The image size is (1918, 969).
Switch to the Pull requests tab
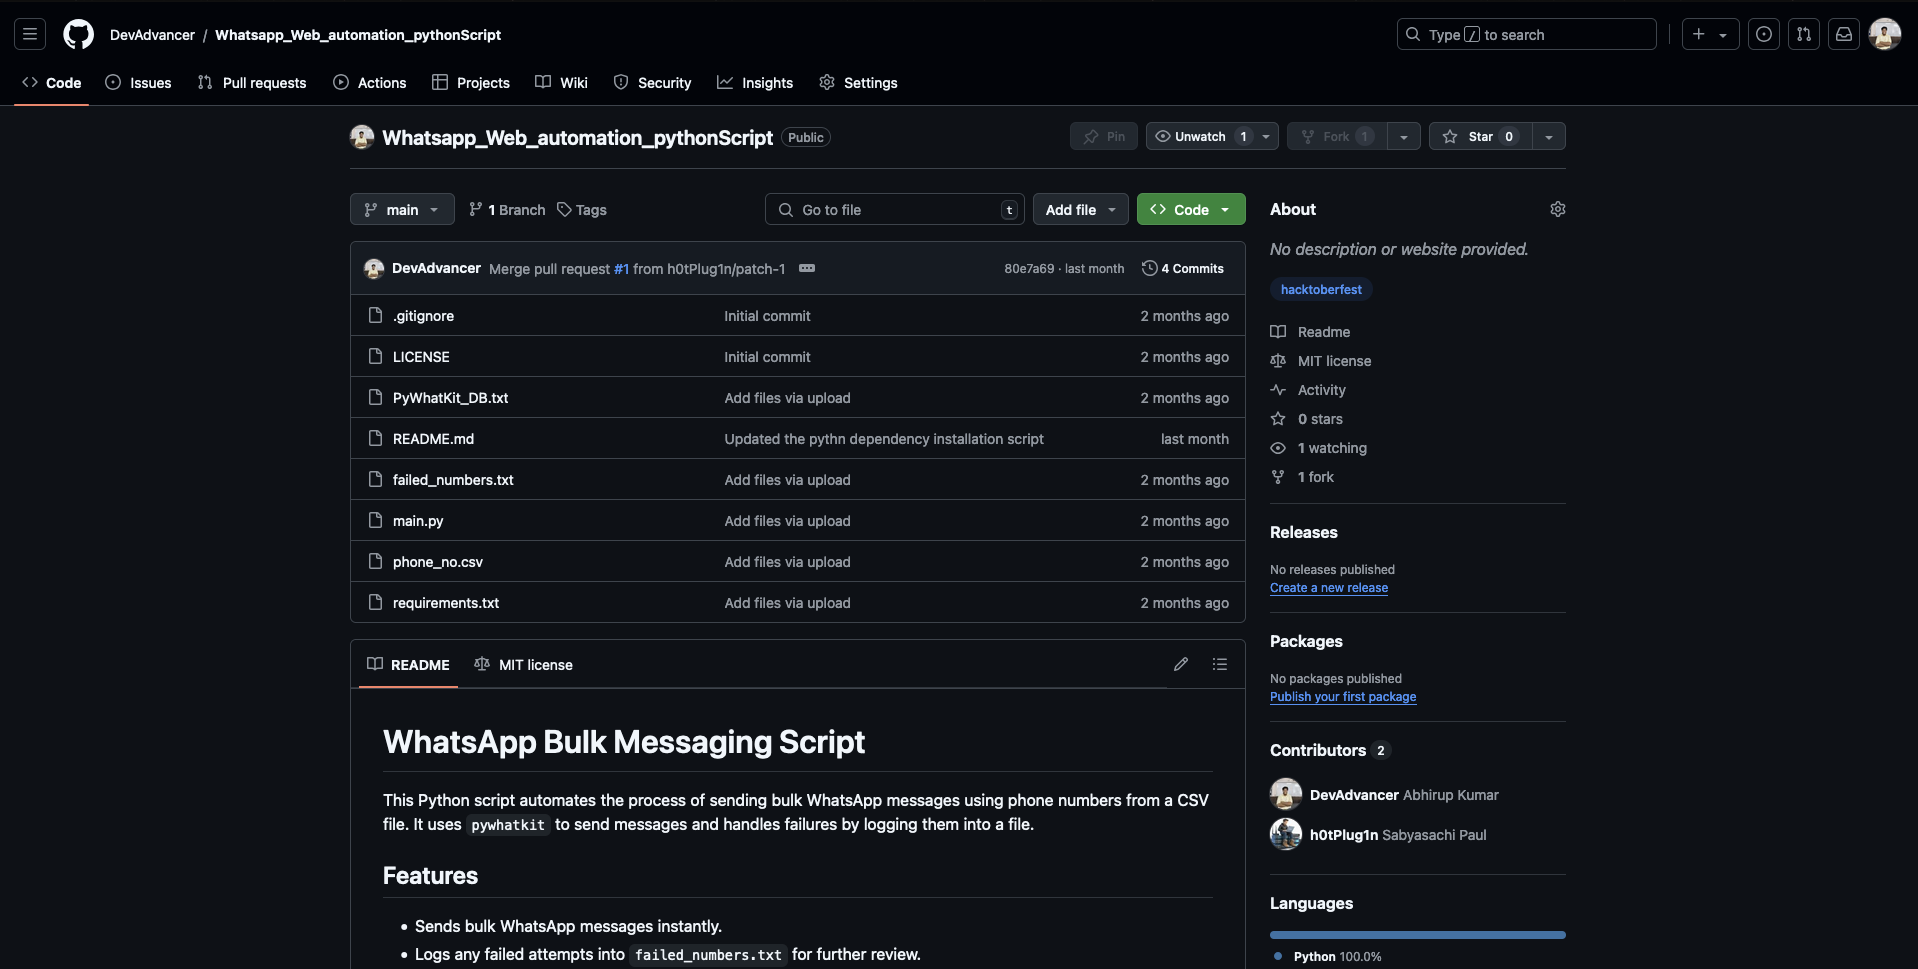click(252, 82)
